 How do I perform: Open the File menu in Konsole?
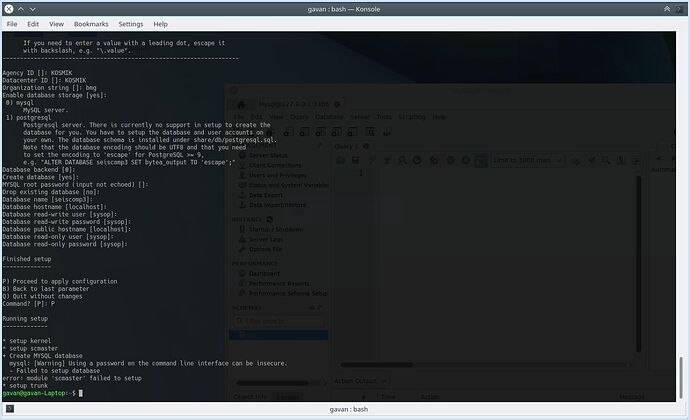11,23
